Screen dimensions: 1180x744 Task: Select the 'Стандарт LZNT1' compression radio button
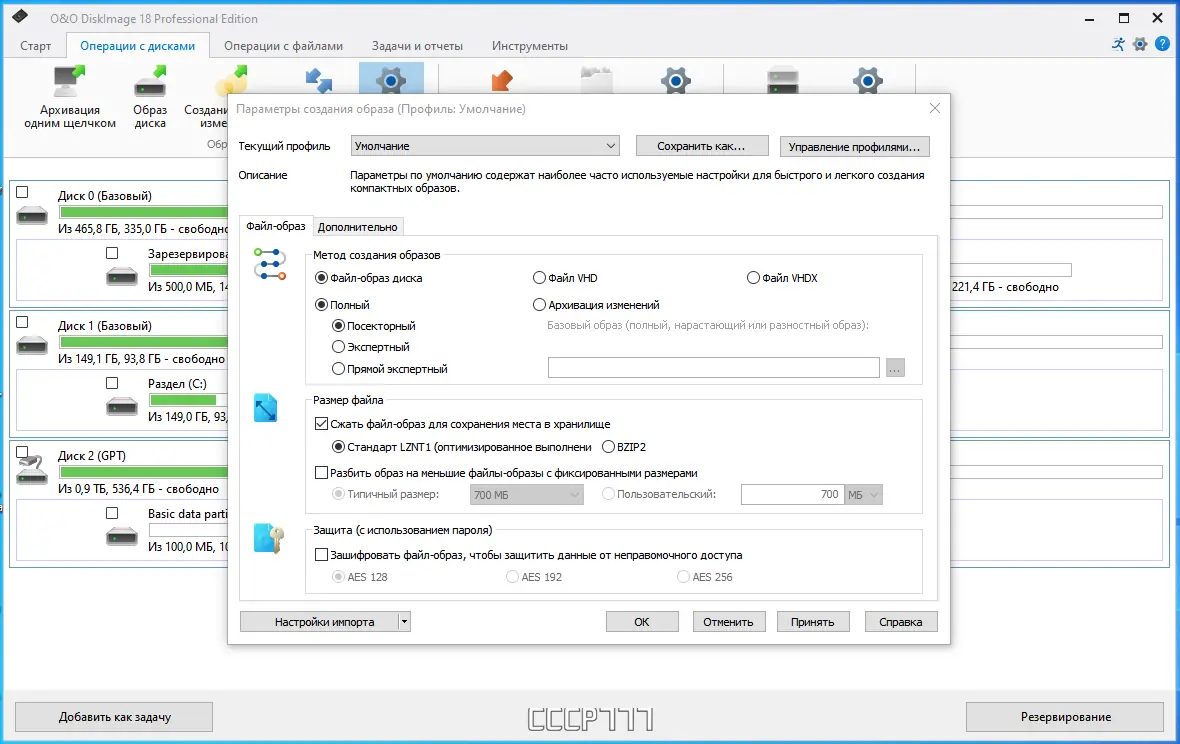(x=339, y=447)
